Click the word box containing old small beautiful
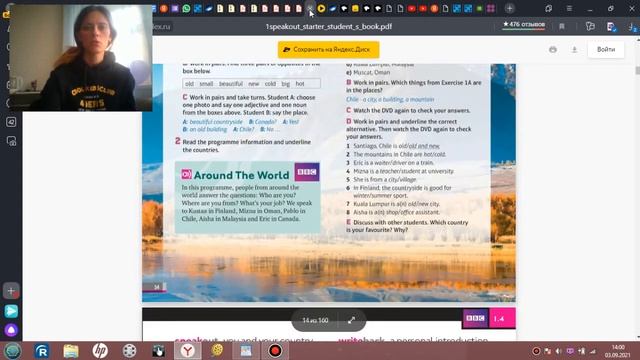Viewport: 640px width, 360px height. (x=251, y=84)
